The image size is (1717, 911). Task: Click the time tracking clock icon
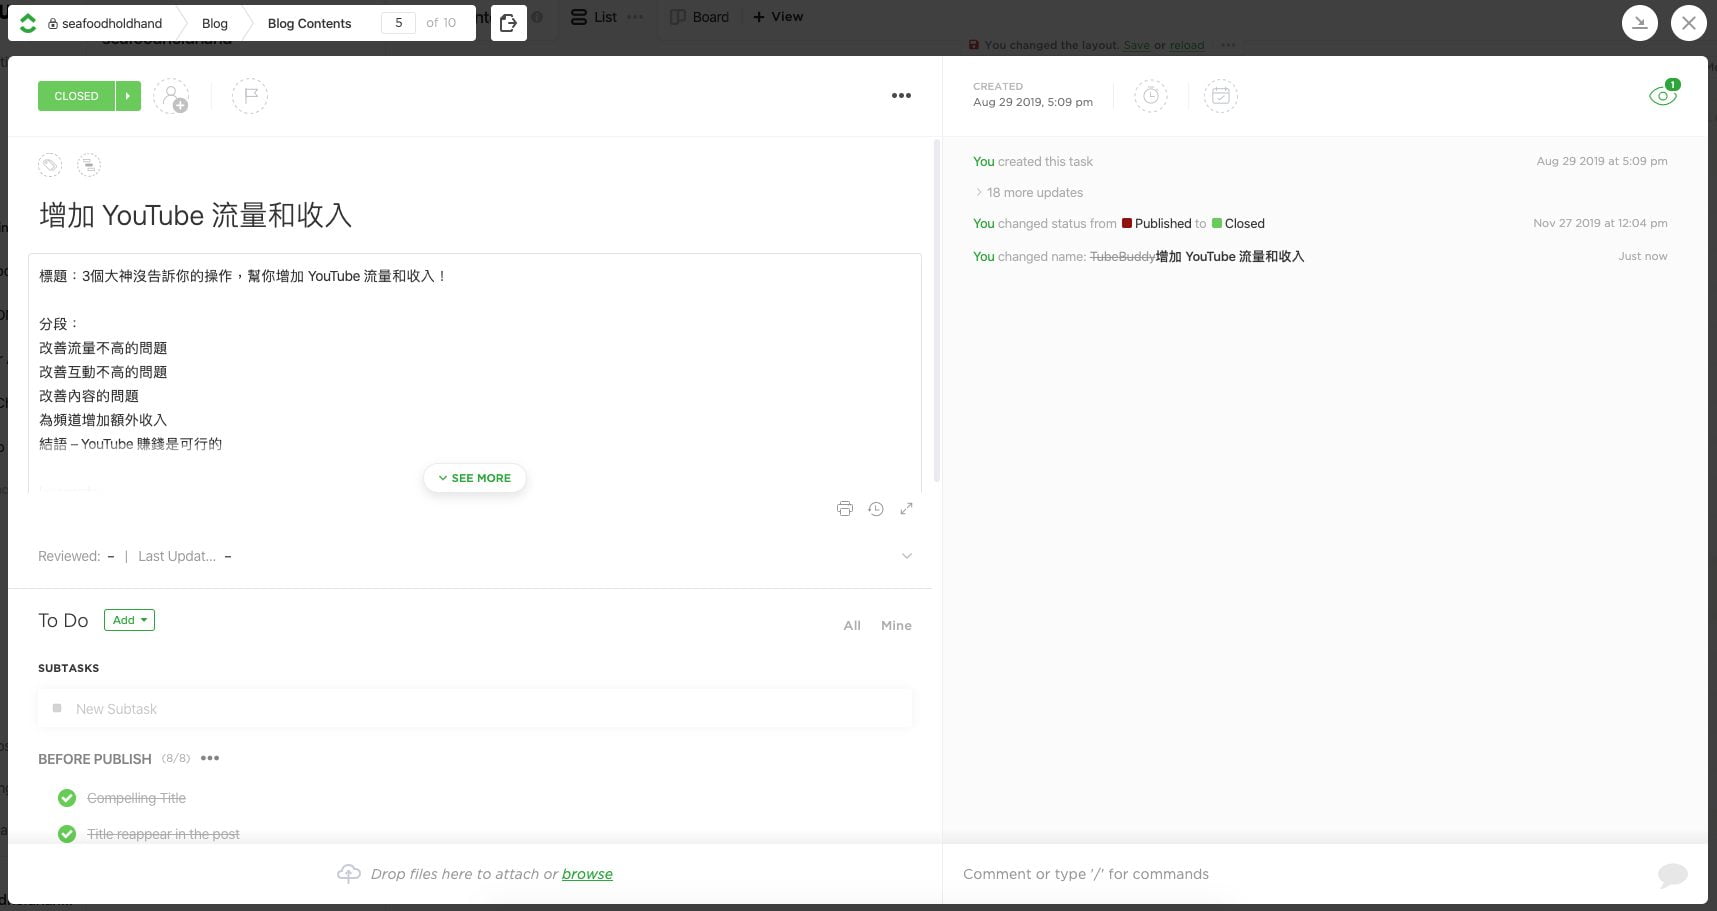pos(1150,96)
